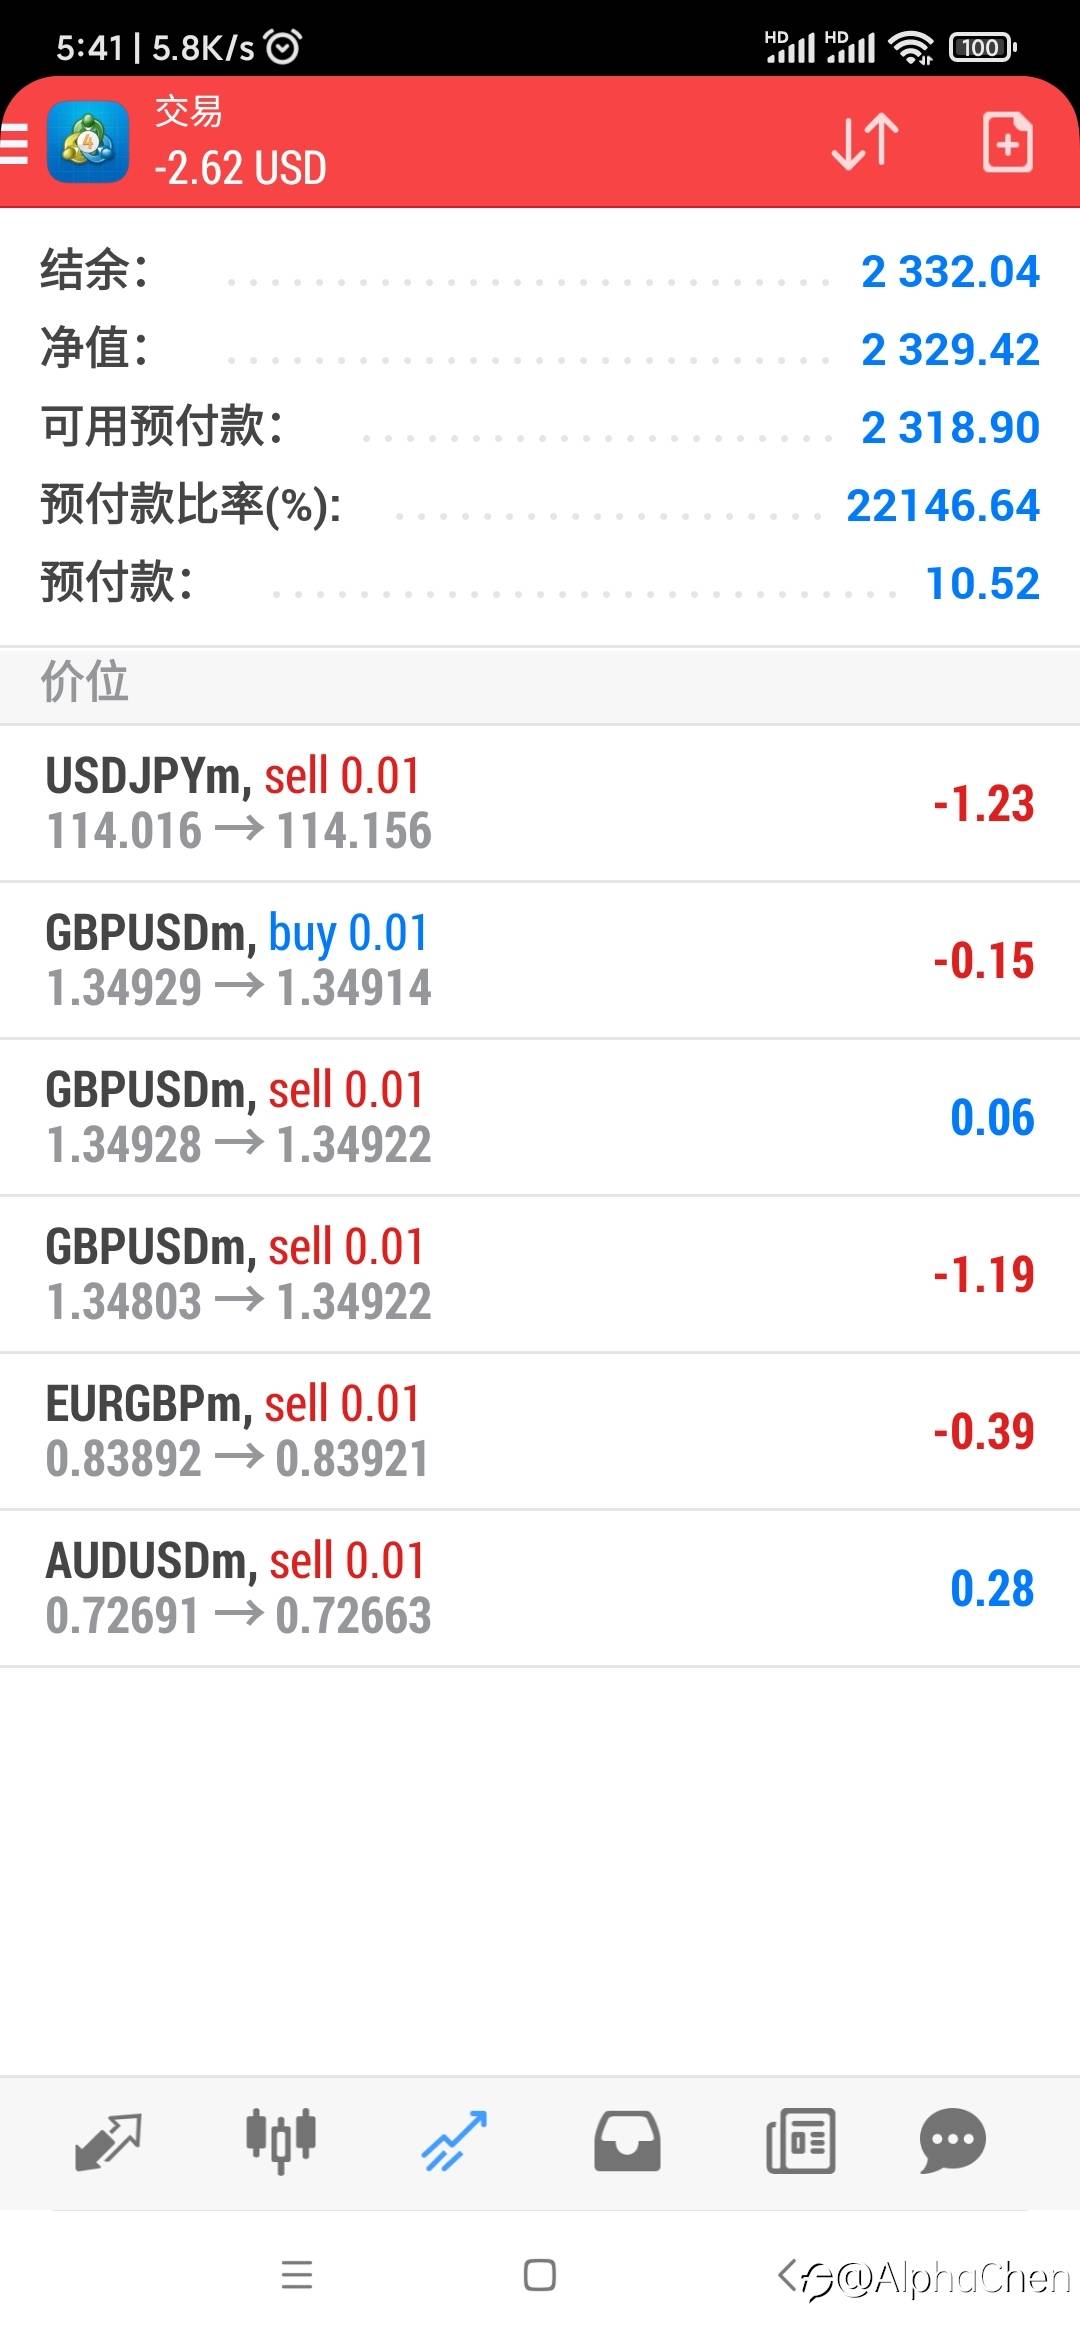The height and width of the screenshot is (2340, 1080).
Task: Open the Quotes tab in bottom bar
Action: point(108,2141)
